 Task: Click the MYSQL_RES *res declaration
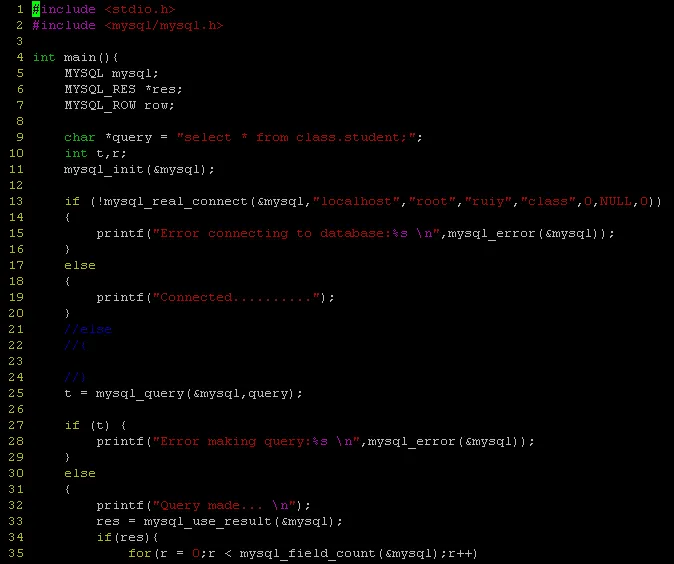123,89
